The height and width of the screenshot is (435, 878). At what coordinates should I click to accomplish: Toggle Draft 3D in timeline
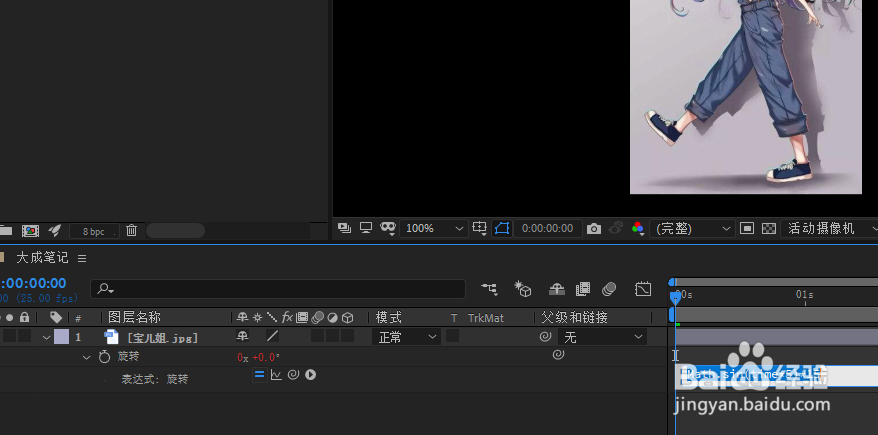coord(522,289)
